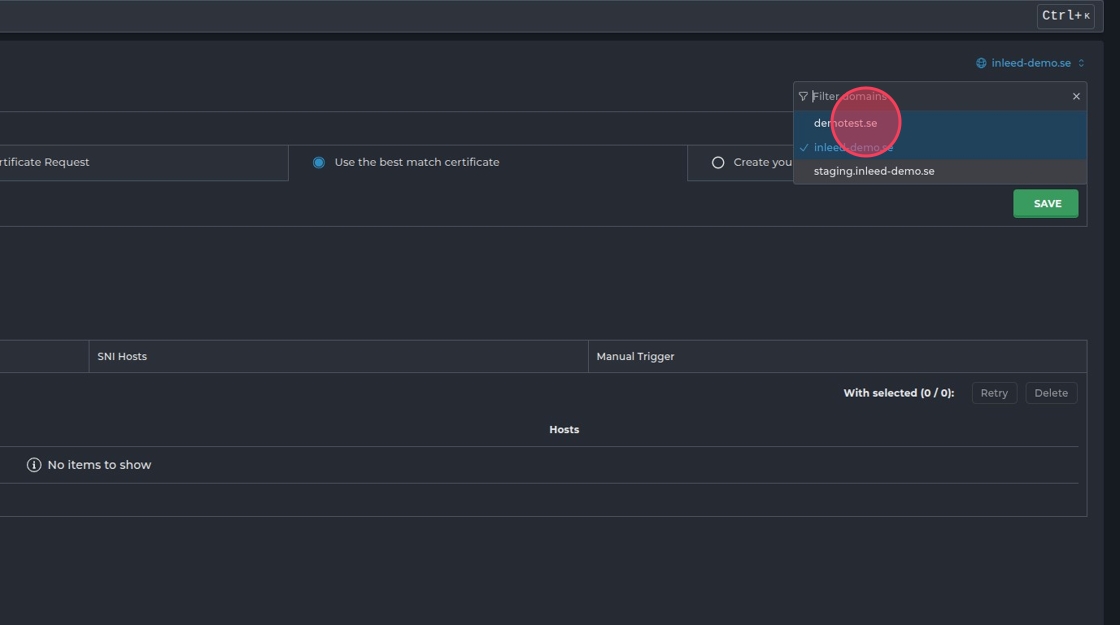The height and width of the screenshot is (625, 1120).
Task: Click the globe icon beside inleed-demo.se
Action: [x=981, y=63]
